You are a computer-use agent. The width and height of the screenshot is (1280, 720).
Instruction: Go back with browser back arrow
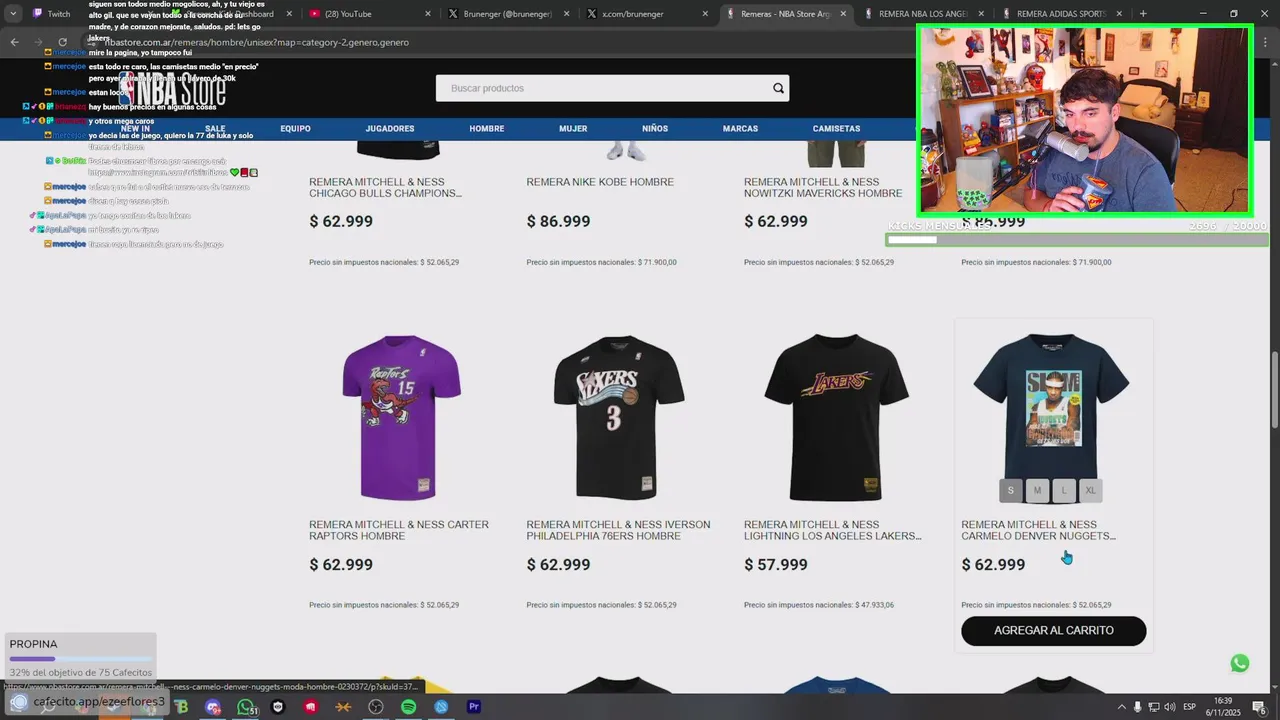tap(14, 42)
